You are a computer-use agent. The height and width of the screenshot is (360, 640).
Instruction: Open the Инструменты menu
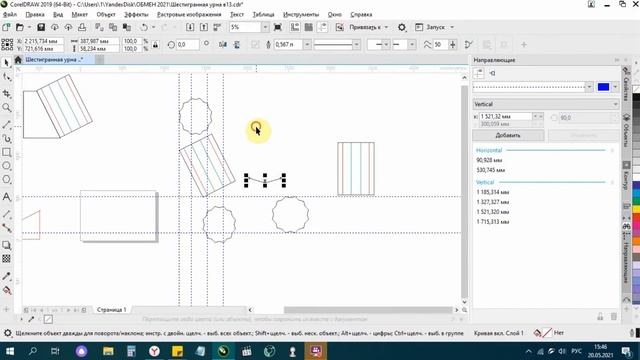(x=301, y=14)
